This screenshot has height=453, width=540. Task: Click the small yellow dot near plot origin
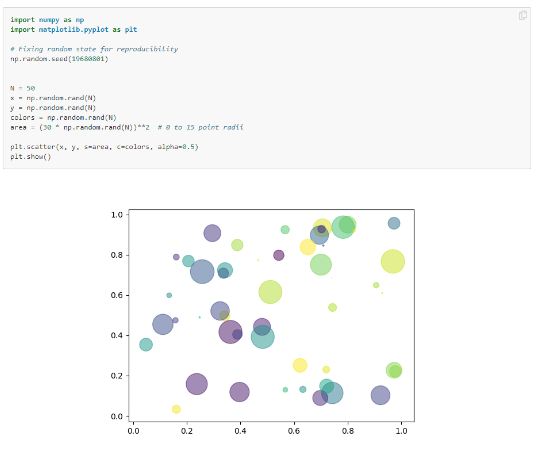pyautogui.click(x=176, y=409)
